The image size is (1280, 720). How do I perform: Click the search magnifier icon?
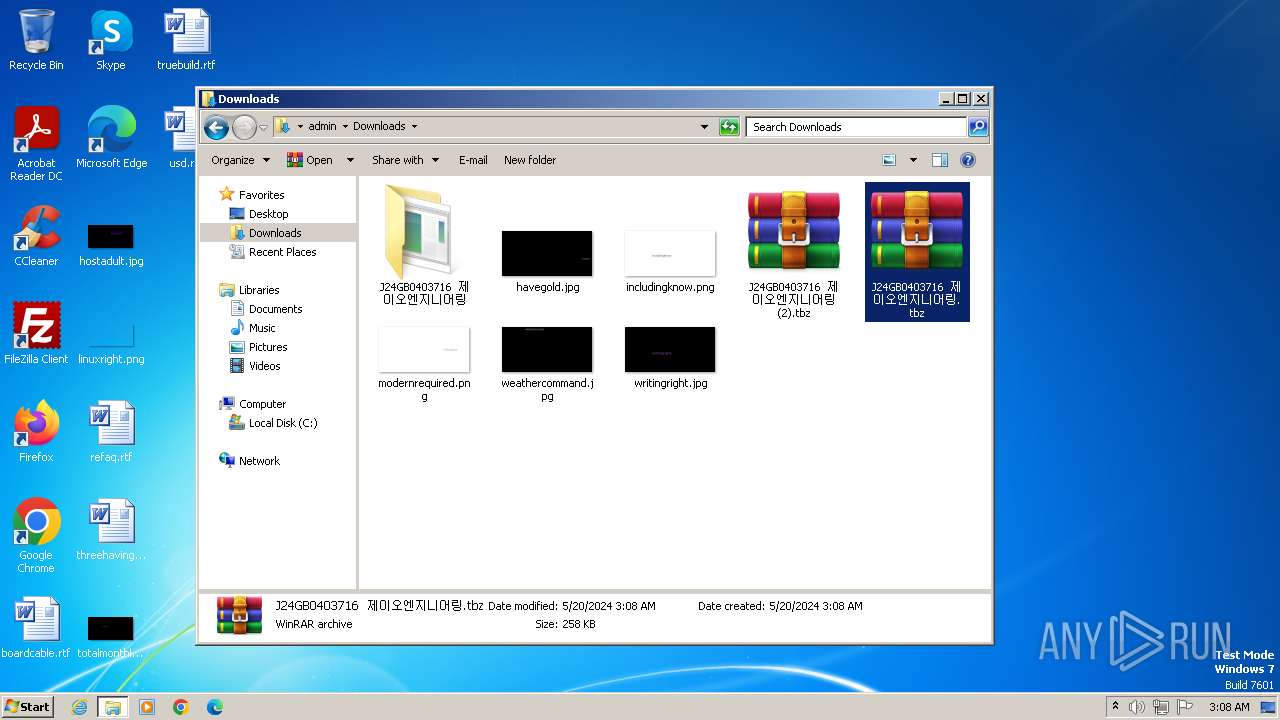click(x=978, y=127)
